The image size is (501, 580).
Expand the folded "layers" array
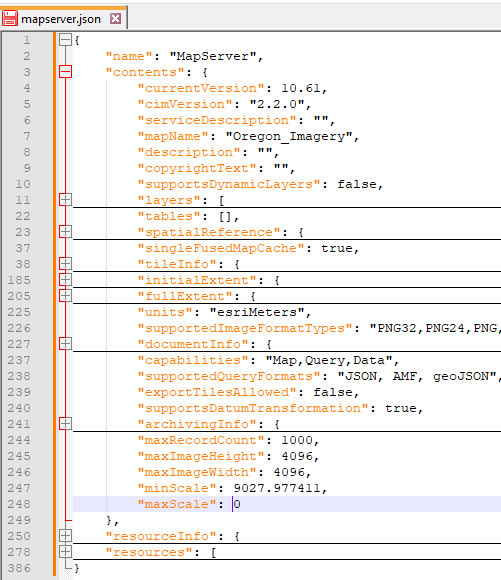(65, 200)
